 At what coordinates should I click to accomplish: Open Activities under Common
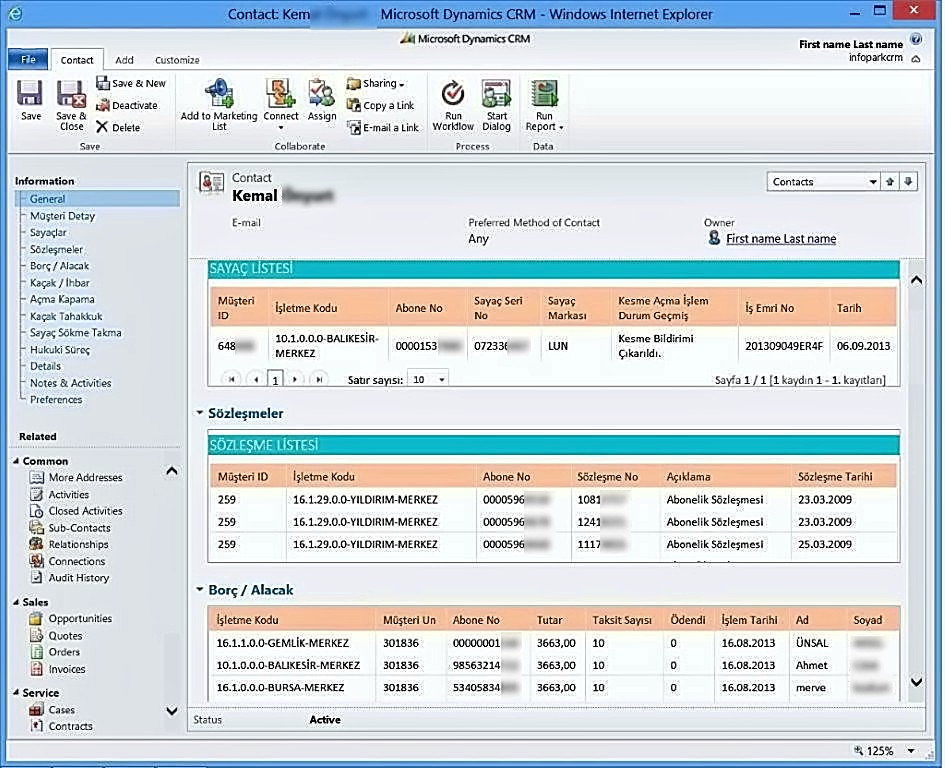[x=60, y=494]
